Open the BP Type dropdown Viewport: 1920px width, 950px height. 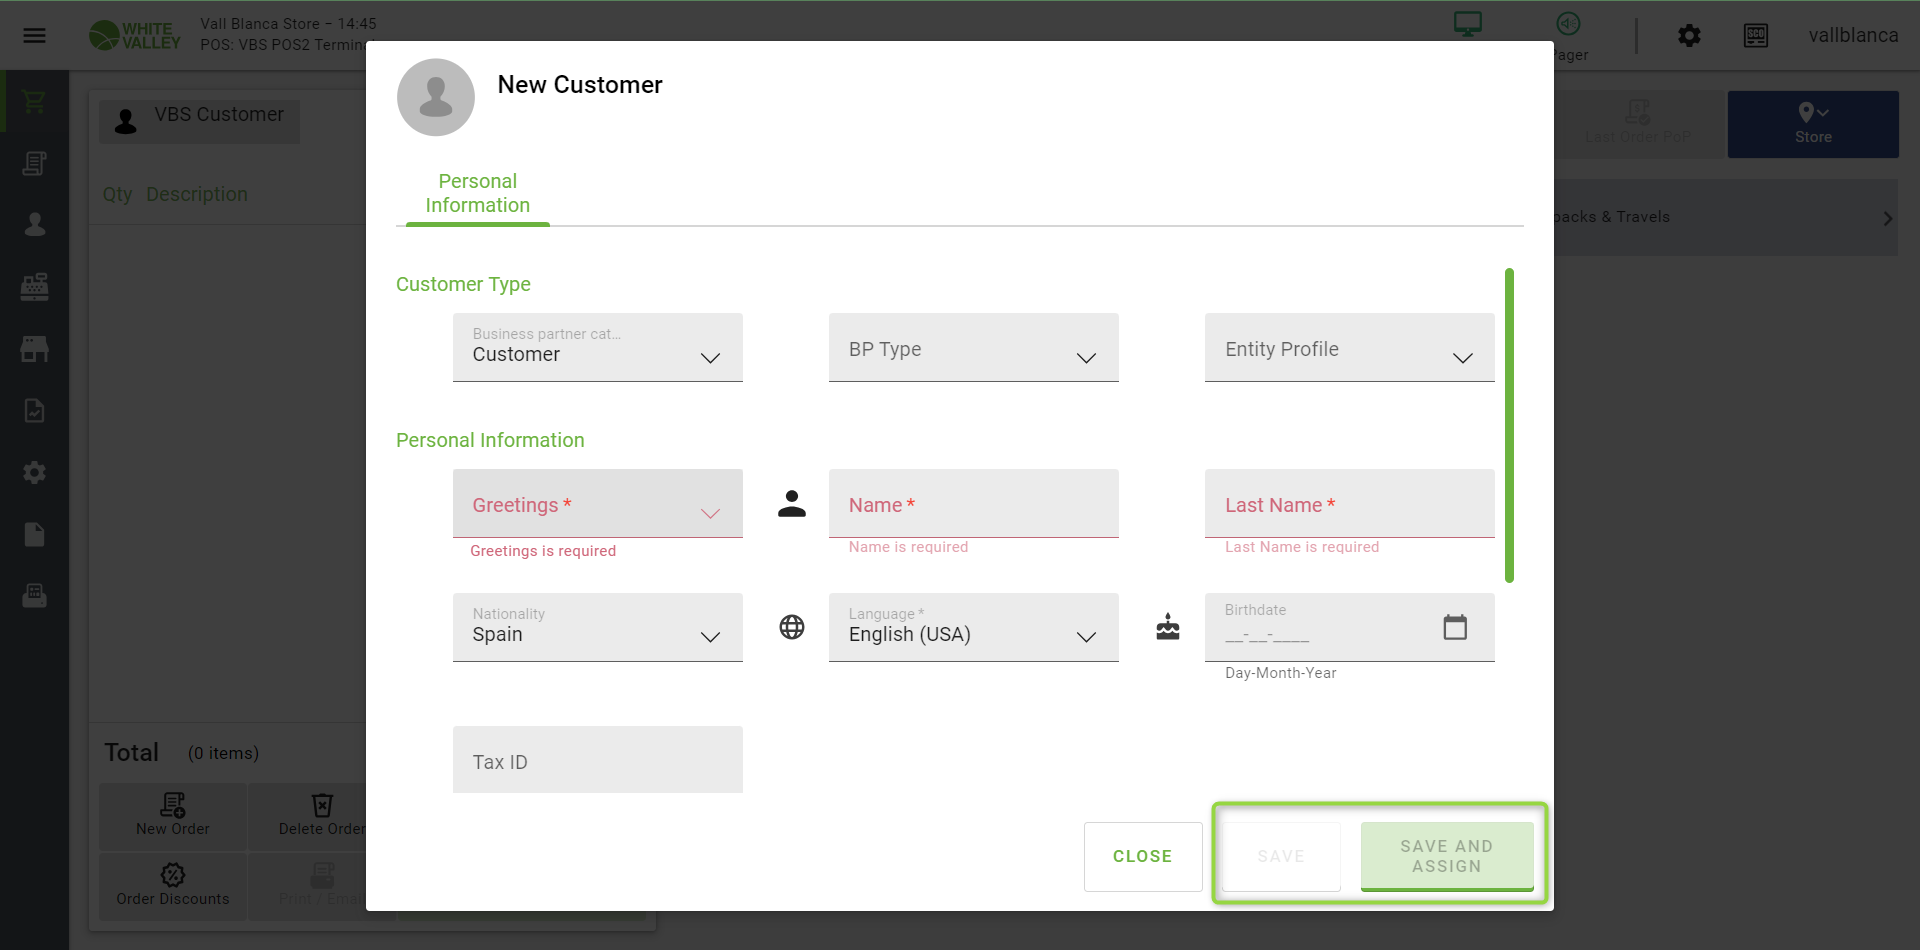point(974,348)
